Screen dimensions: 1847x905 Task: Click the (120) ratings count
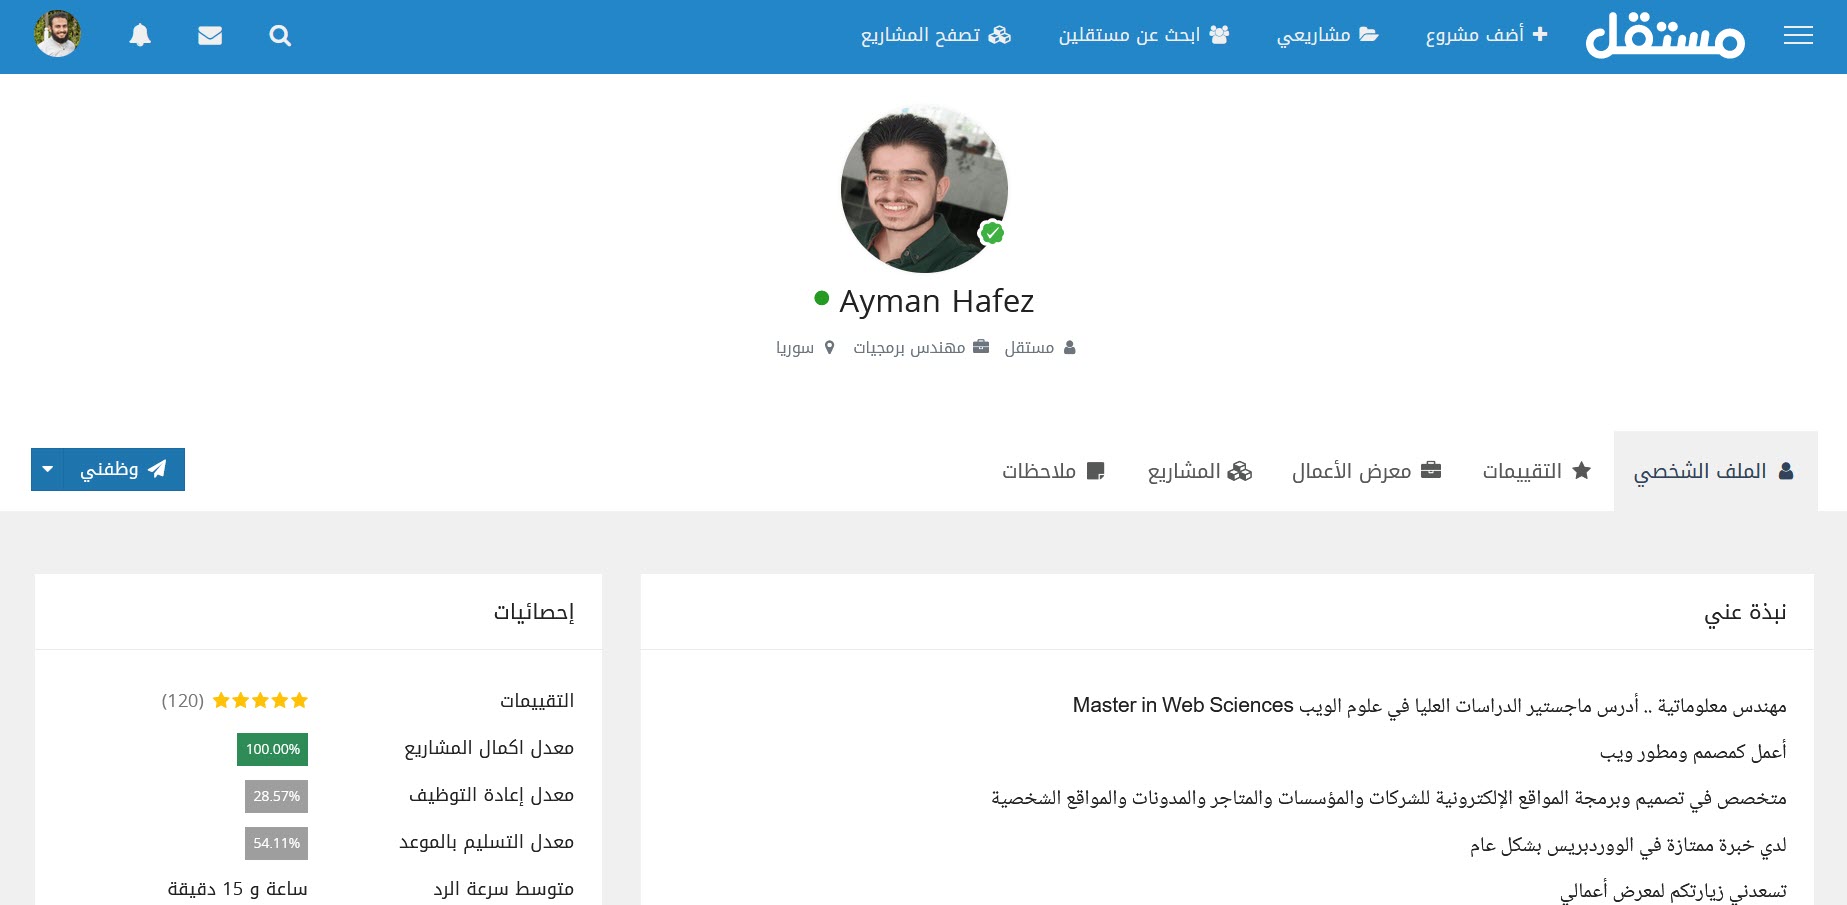coord(183,700)
